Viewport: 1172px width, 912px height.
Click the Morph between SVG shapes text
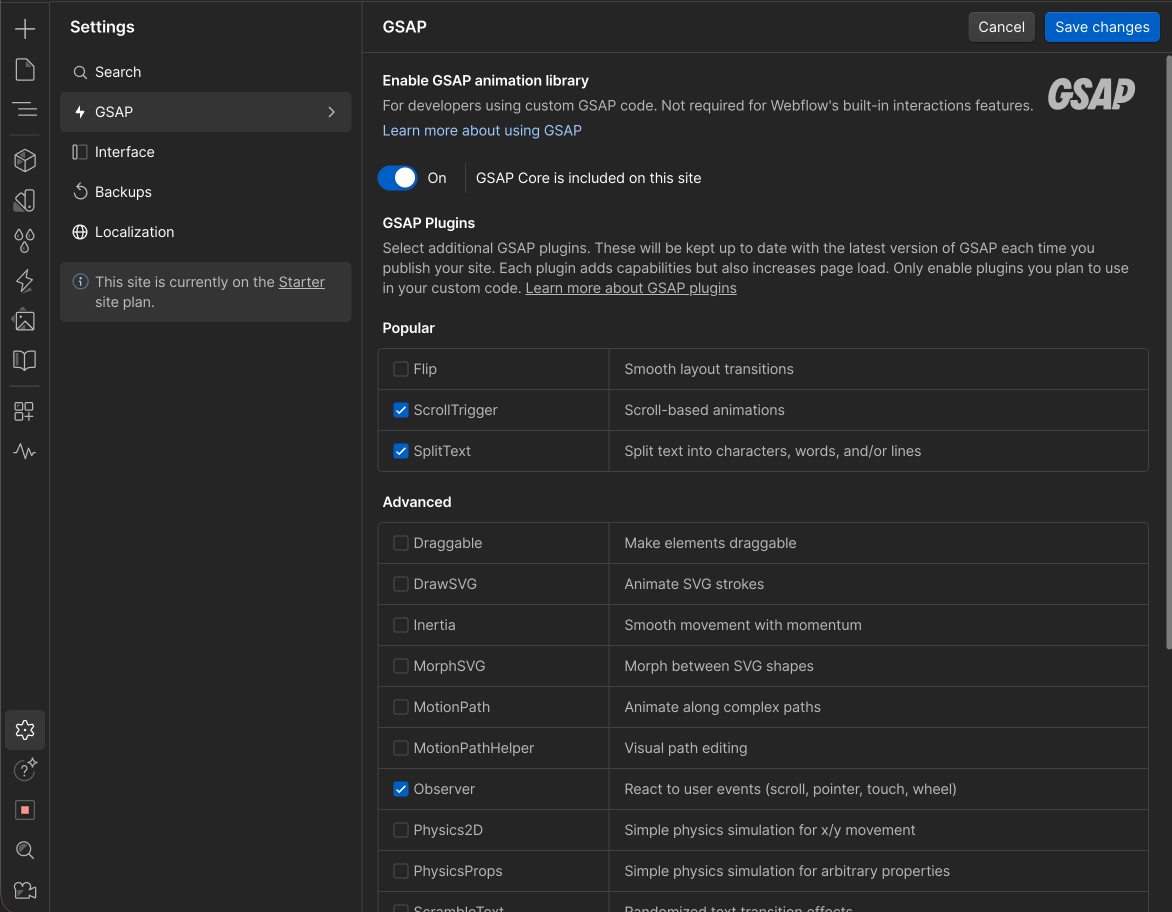718,666
